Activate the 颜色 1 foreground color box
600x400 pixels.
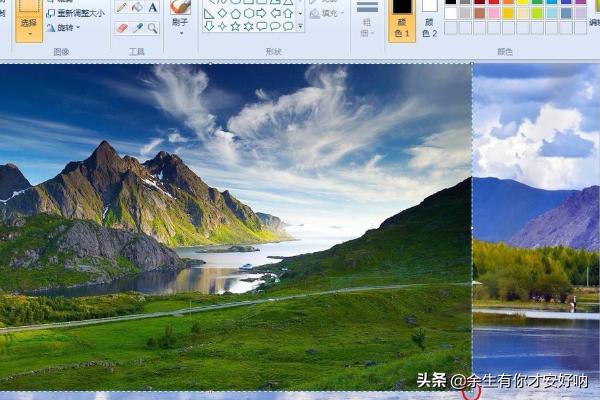click(x=401, y=20)
